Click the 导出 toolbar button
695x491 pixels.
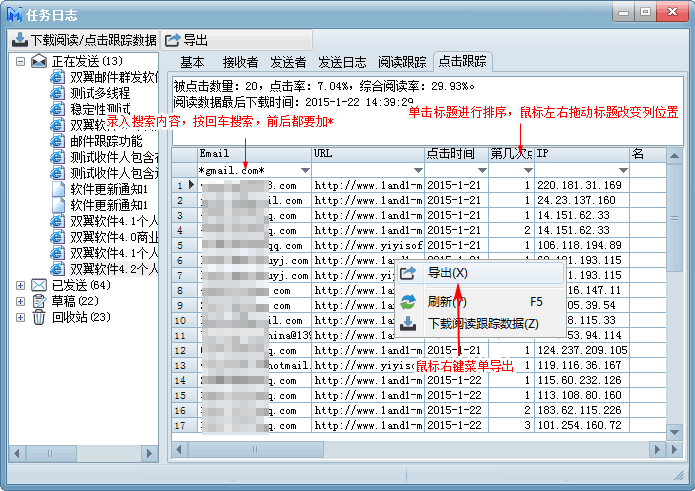pyautogui.click(x=236, y=40)
